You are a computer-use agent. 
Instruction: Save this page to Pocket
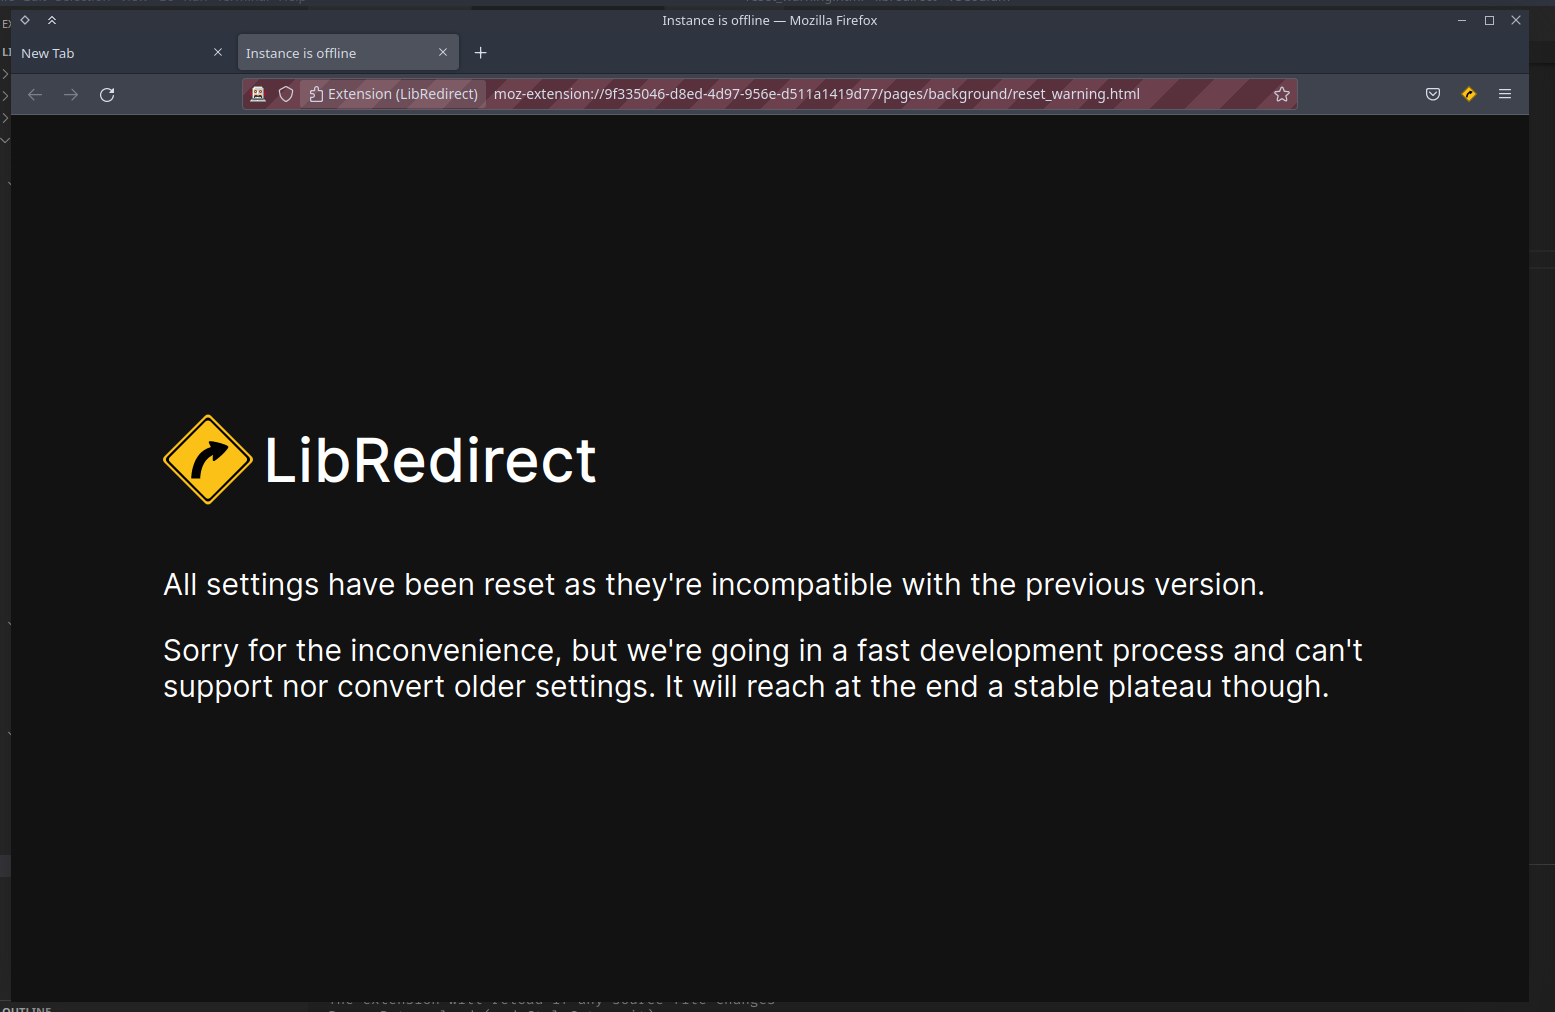1432,94
